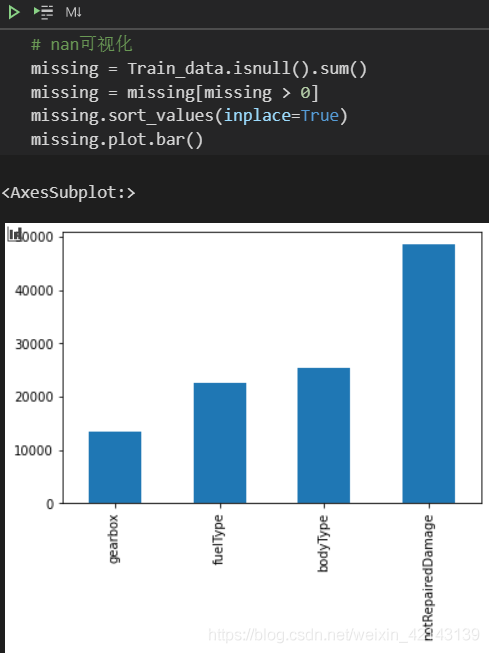This screenshot has width=489, height=653.
Task: Click the 40000 y-axis tick label
Action: 34,291
